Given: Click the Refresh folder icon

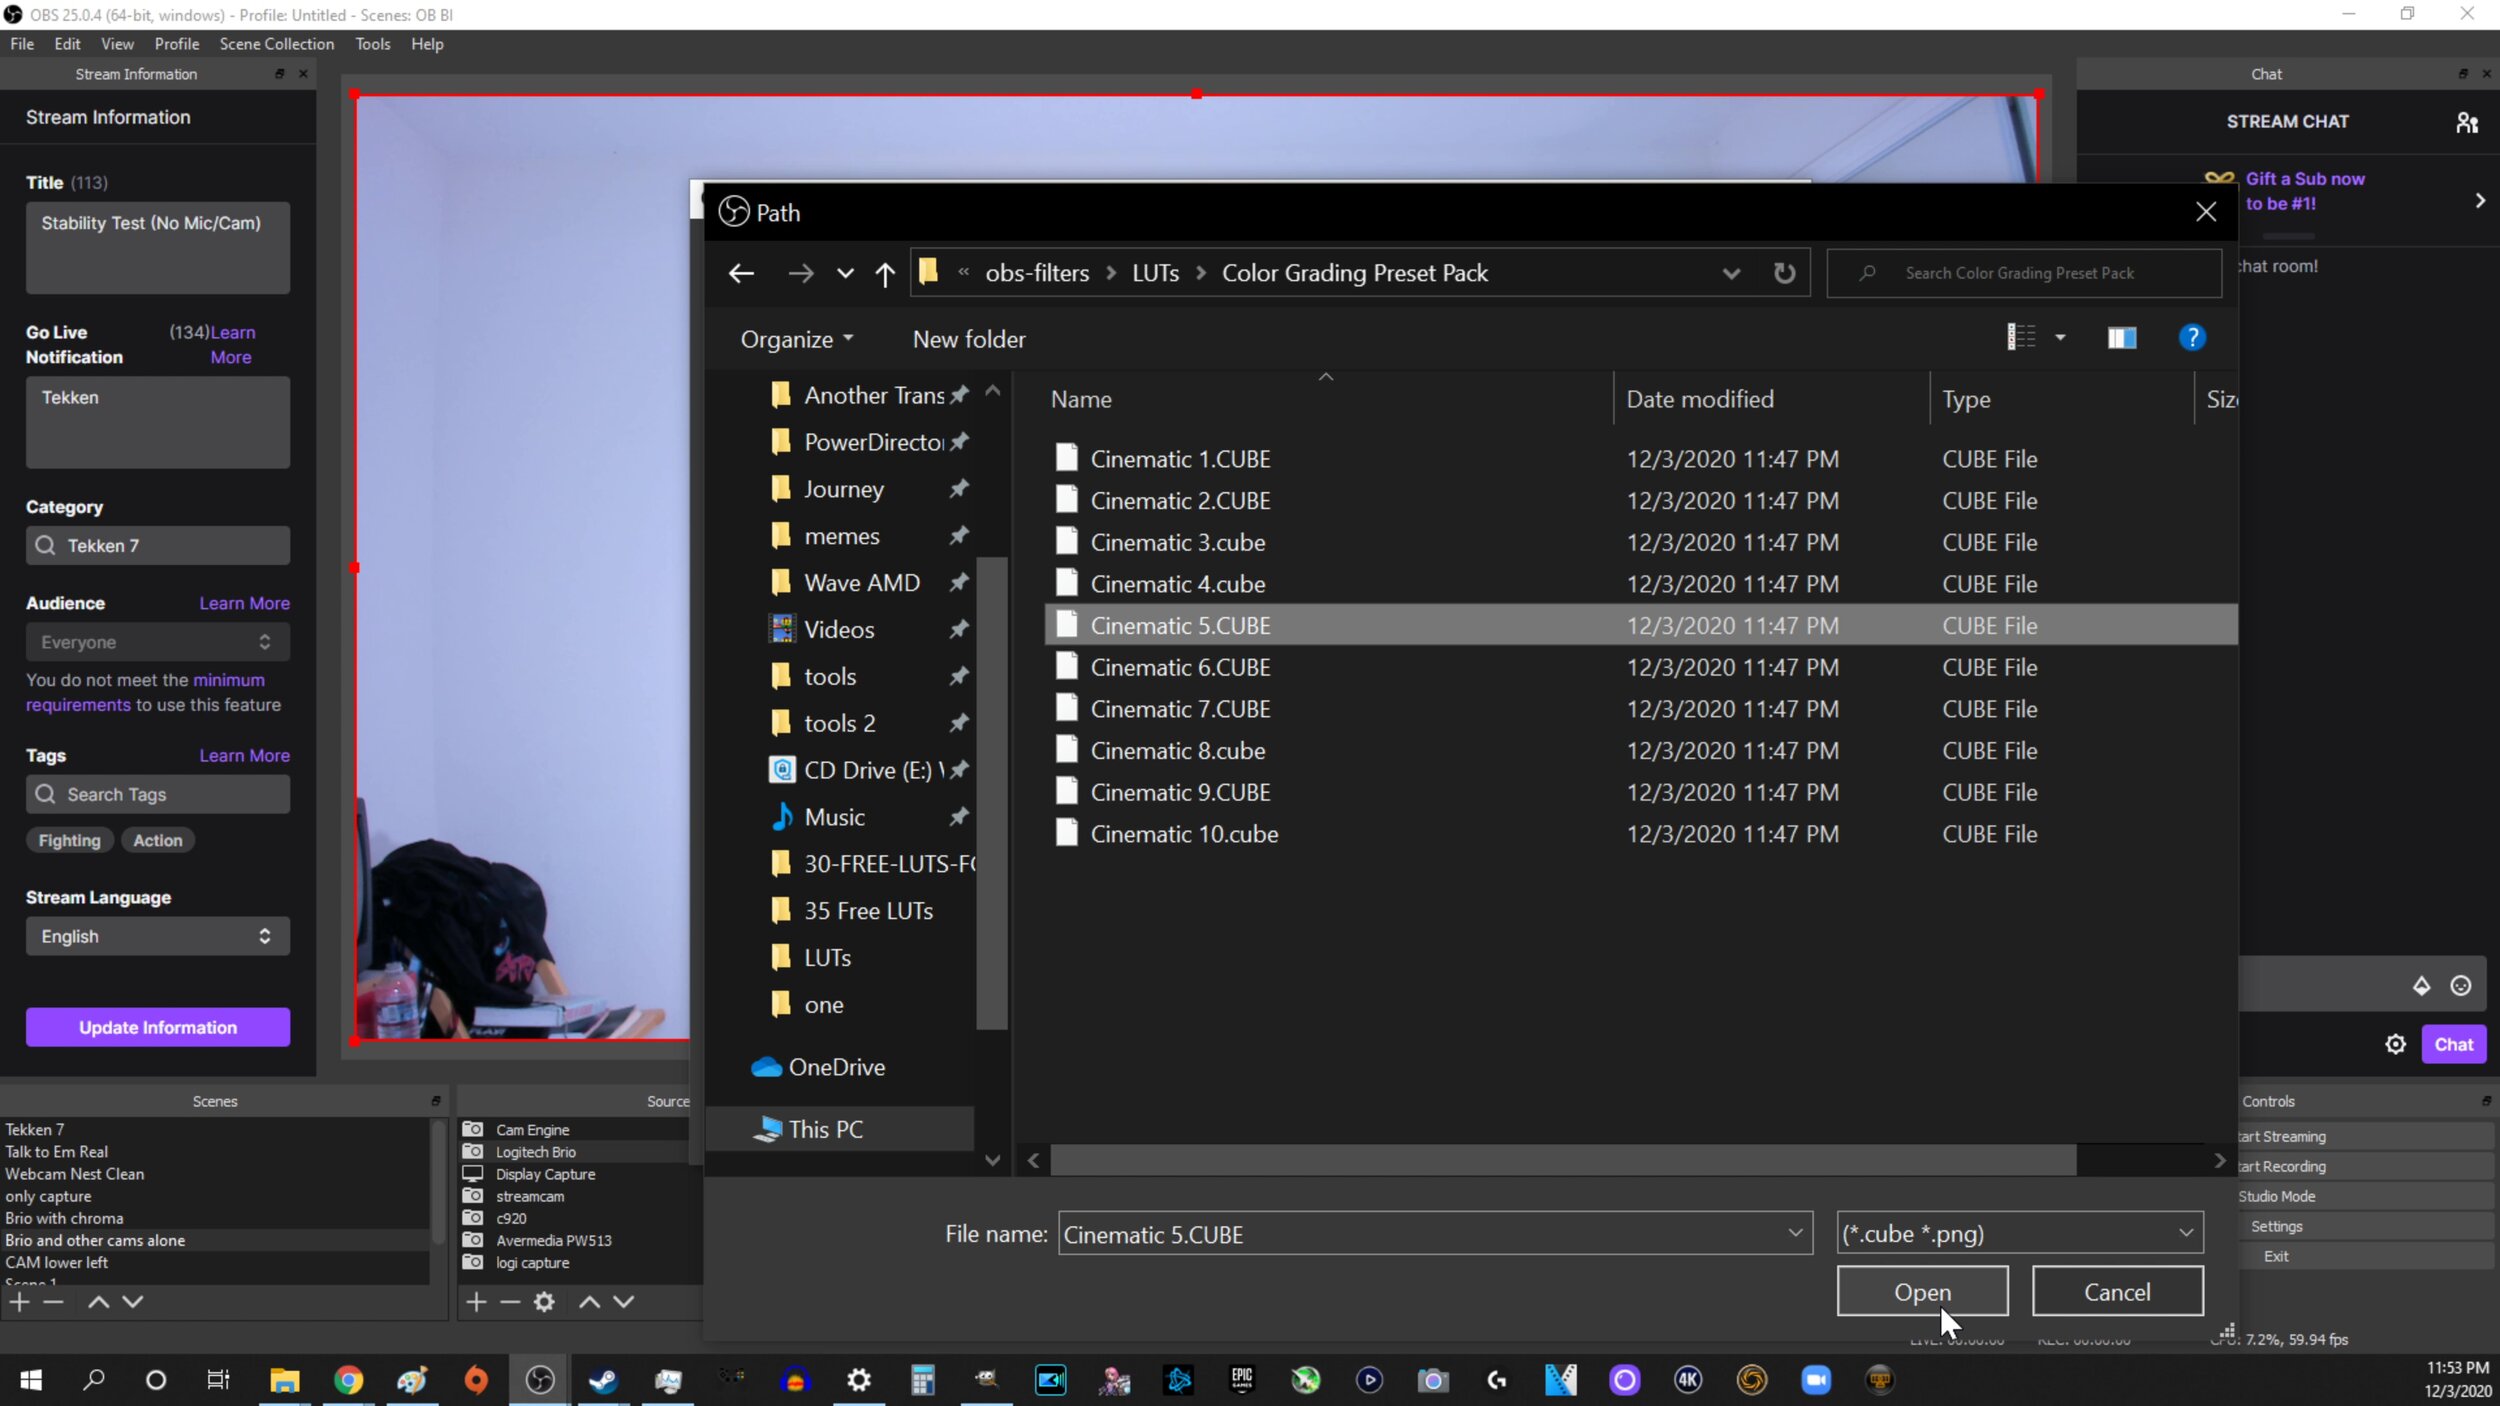Looking at the screenshot, I should click(x=1784, y=273).
